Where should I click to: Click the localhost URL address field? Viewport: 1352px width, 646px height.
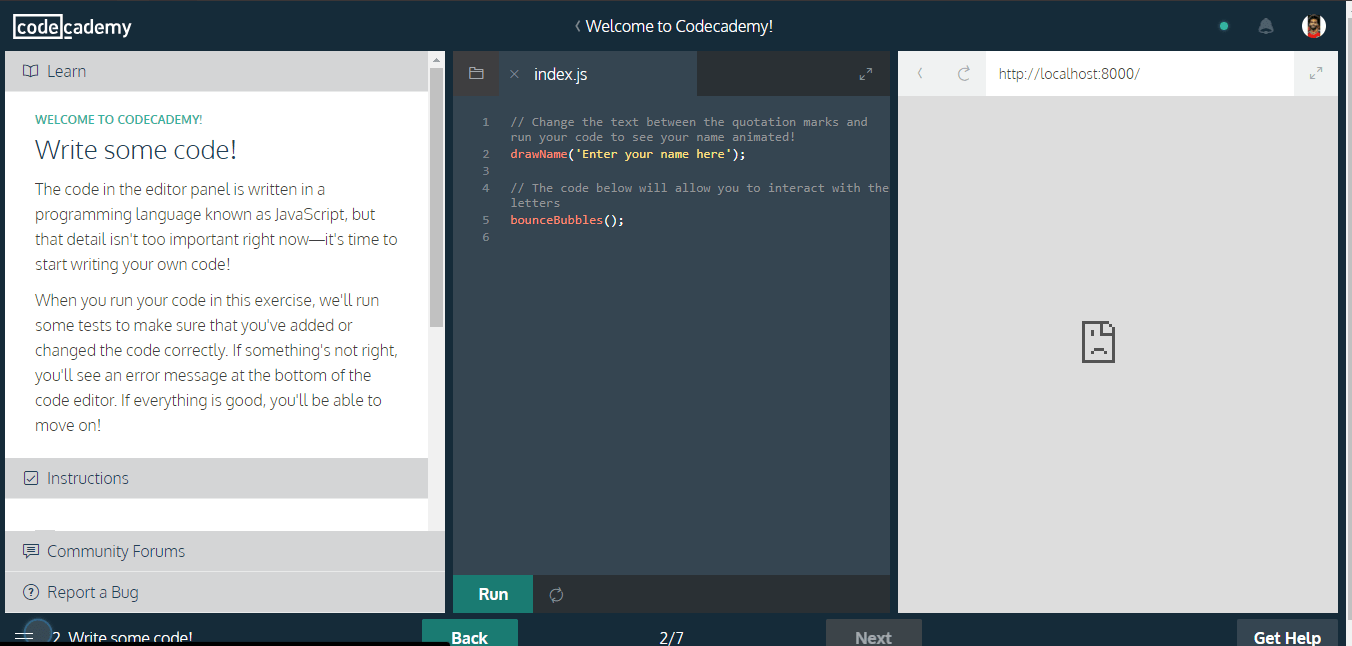tap(1068, 72)
